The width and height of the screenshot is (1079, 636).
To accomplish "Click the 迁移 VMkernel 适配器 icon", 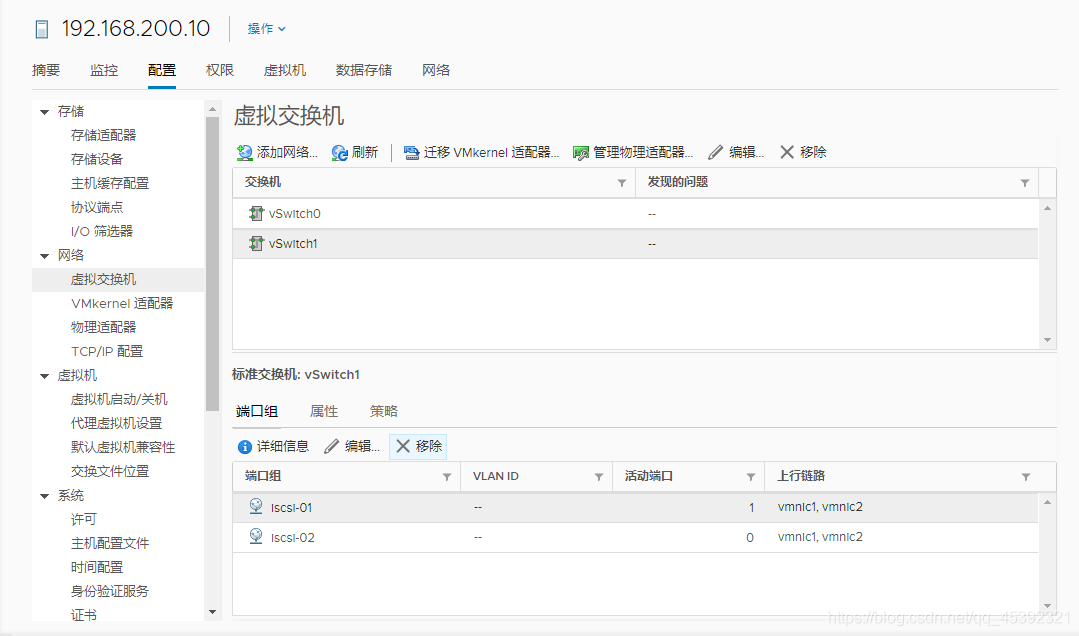I will coord(412,153).
